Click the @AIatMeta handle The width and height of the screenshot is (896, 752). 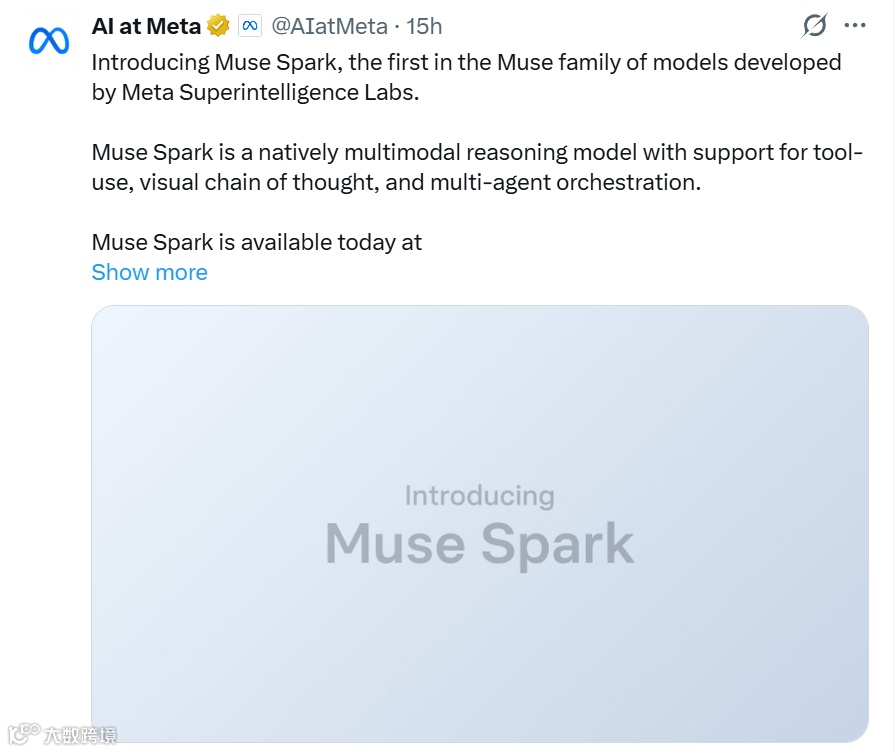pyautogui.click(x=329, y=26)
